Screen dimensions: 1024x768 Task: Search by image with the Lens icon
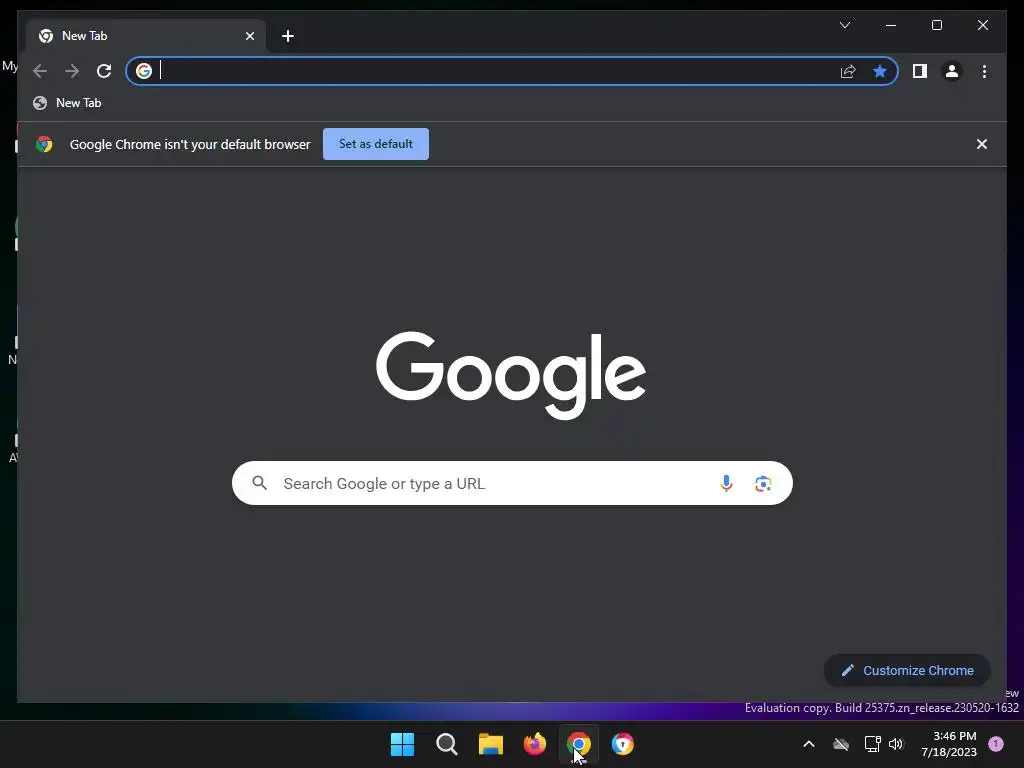click(x=763, y=483)
